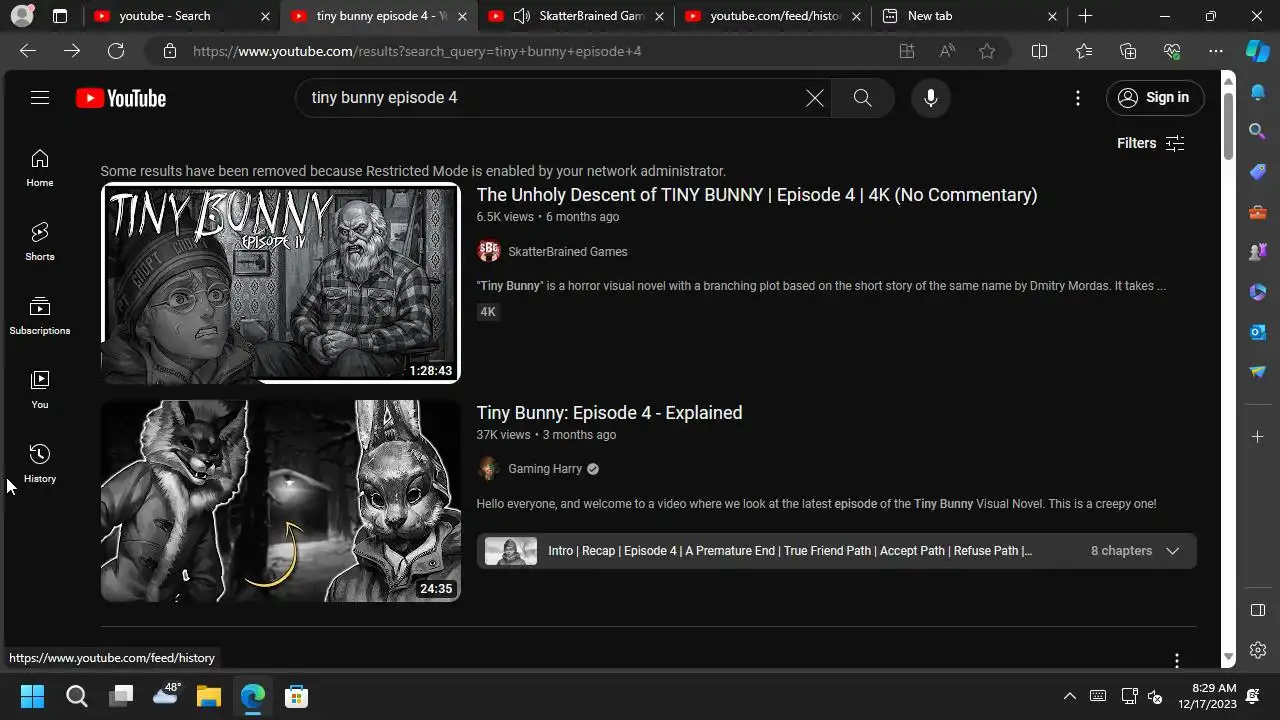The height and width of the screenshot is (720, 1280).
Task: Open Read aloud in address bar
Action: 947,51
